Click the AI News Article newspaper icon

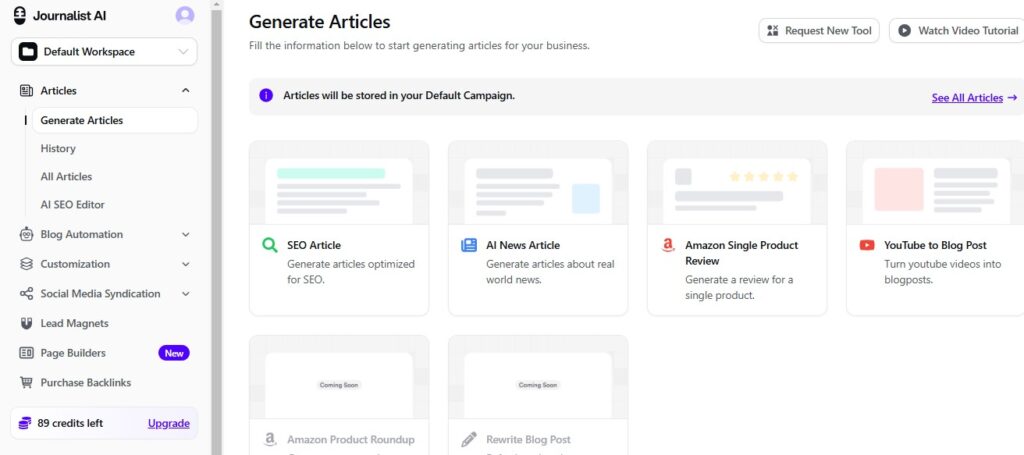click(468, 245)
